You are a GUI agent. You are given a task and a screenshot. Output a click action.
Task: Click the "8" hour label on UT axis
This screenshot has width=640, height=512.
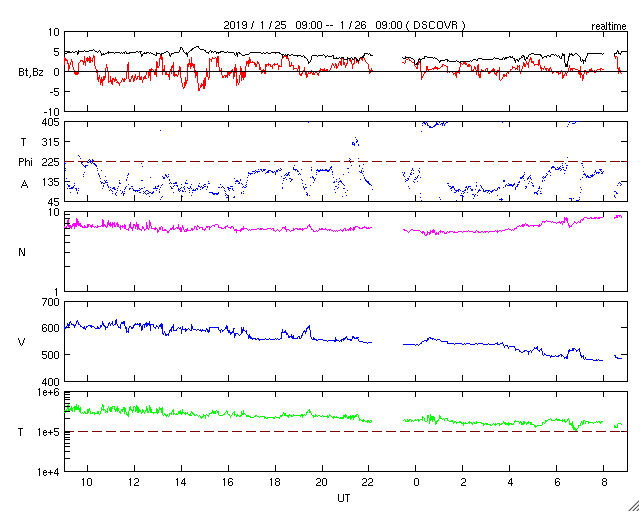coord(604,483)
